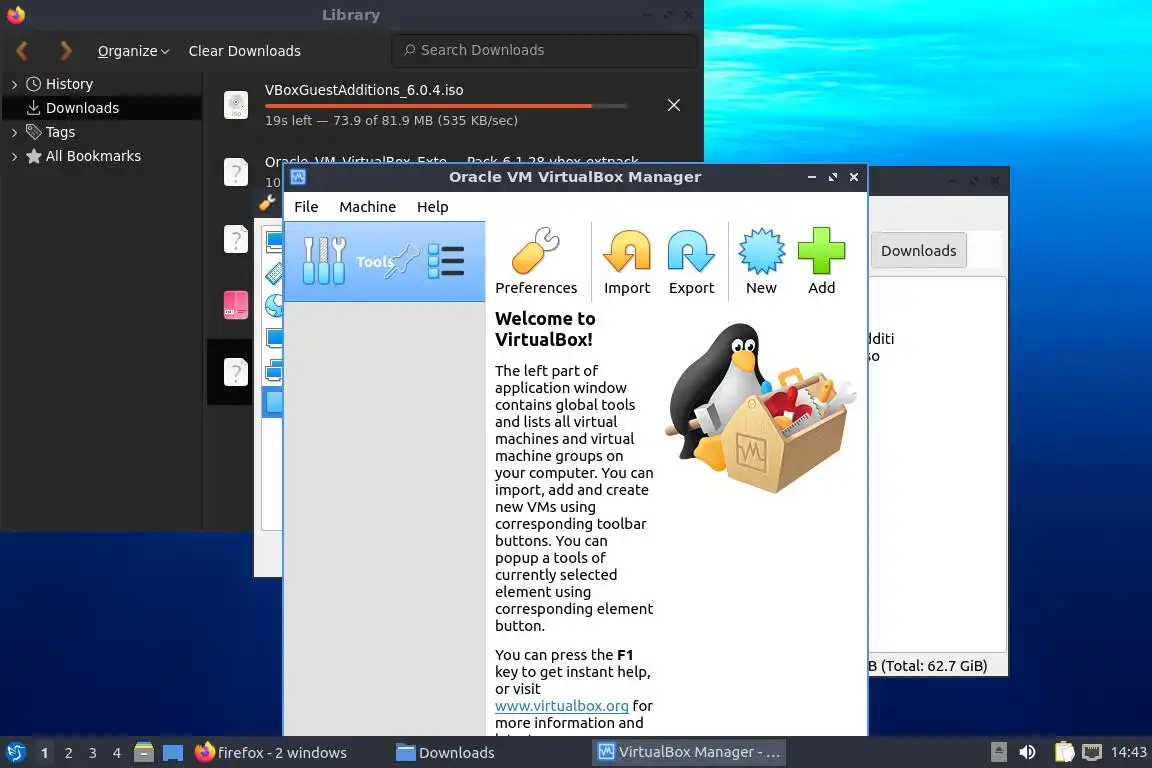Viewport: 1152px width, 768px height.
Task: Click the pin icon in Tools row
Action: tap(403, 261)
